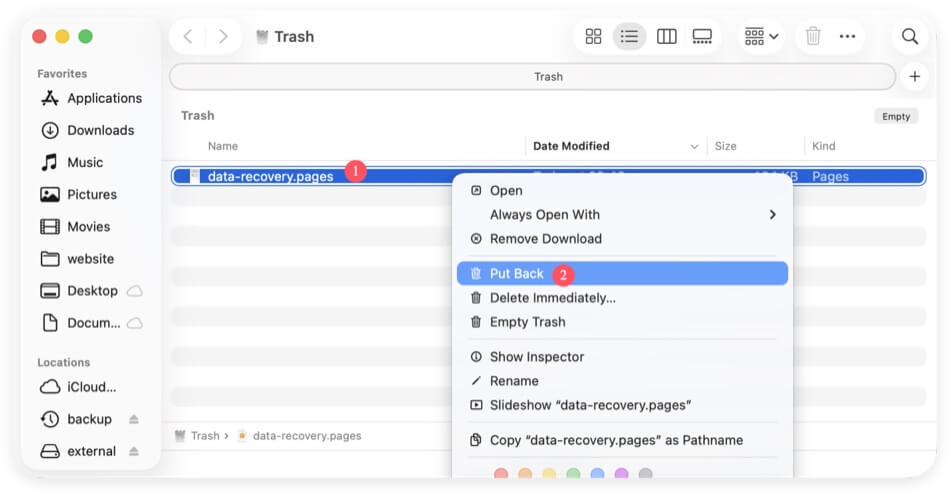Open Desktop in sidebar
Screen dimensions: 951x495
(79, 291)
